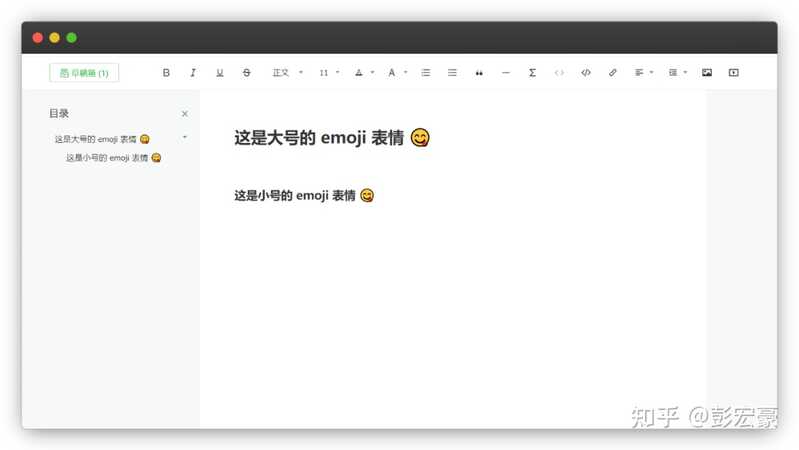Screen dimensions: 799x450
Task: Open the text alignment dropdown
Action: [x=644, y=73]
